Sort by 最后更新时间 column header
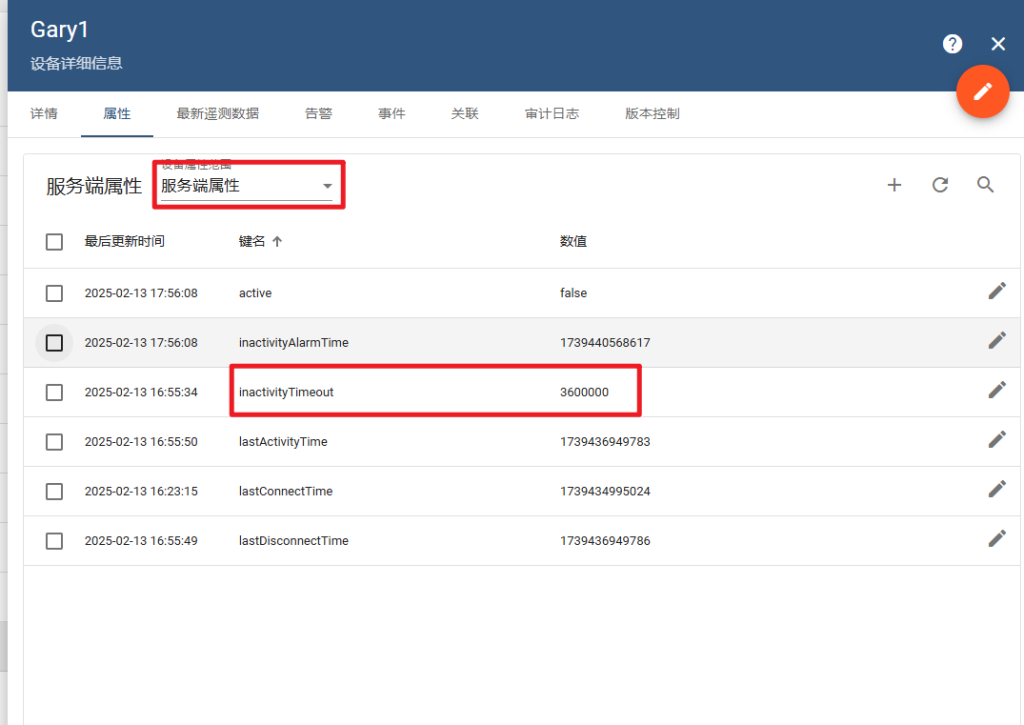This screenshot has height=725, width=1024. point(124,242)
